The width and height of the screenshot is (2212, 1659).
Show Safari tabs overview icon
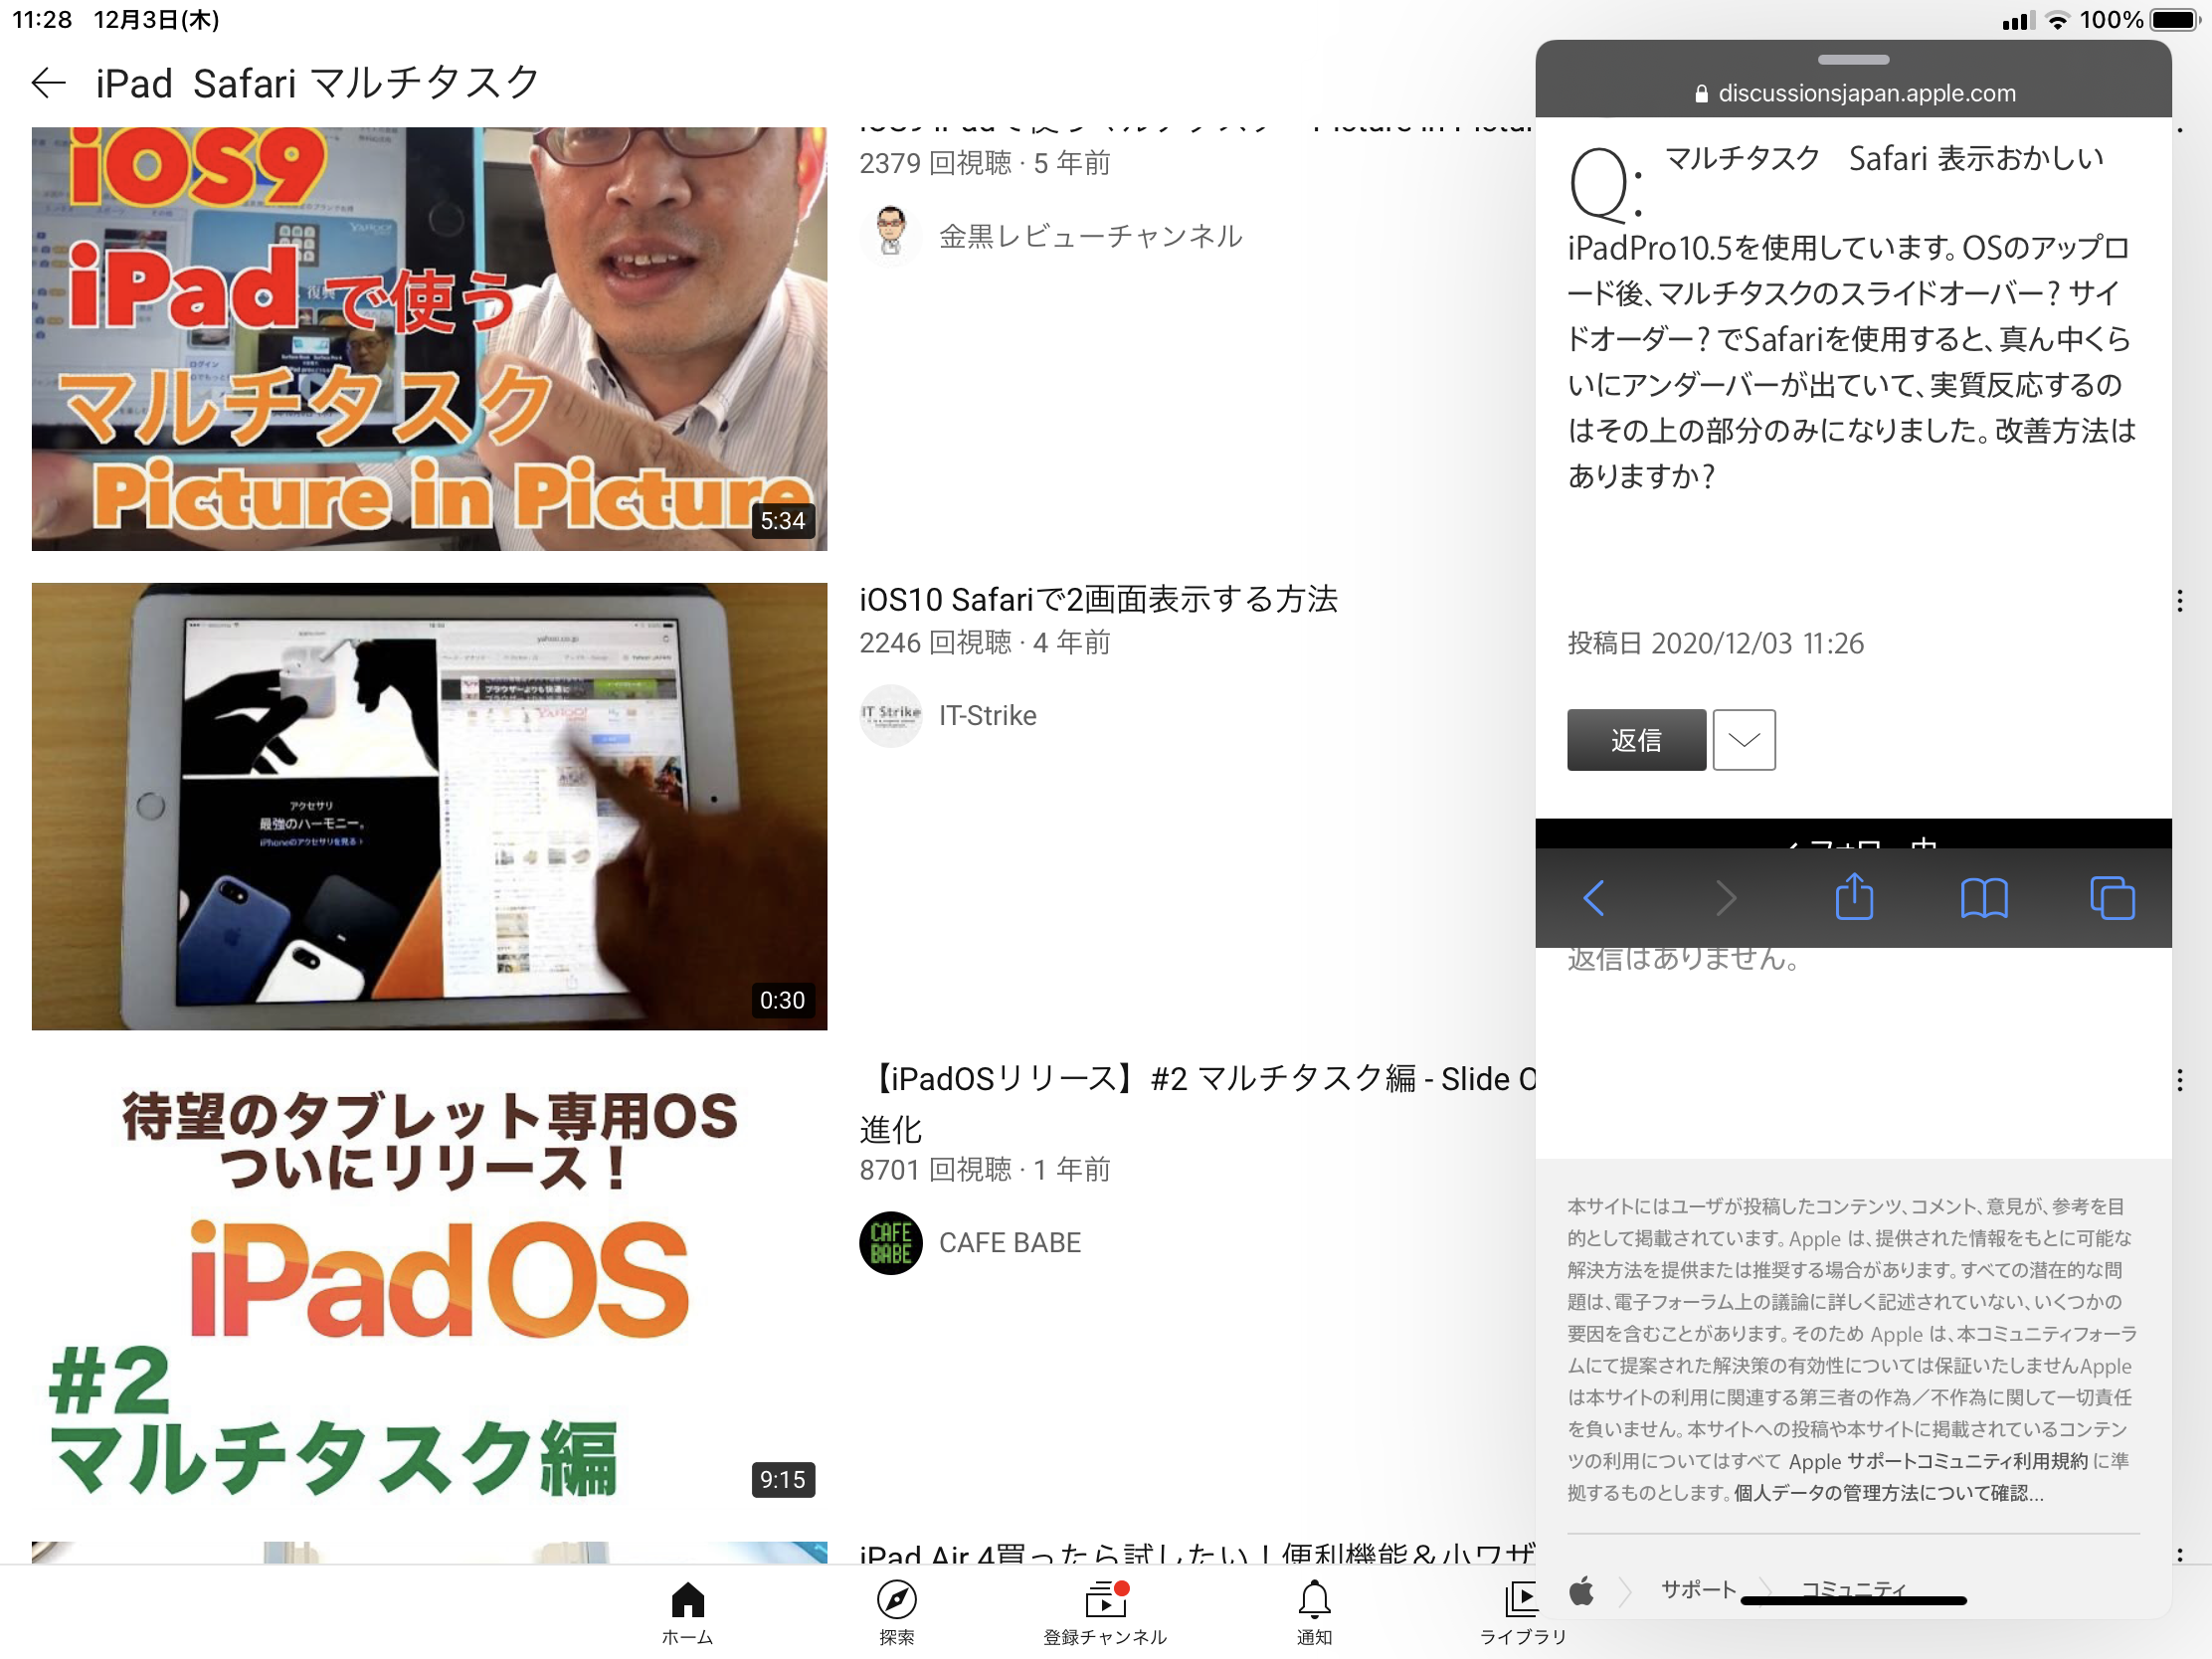click(2112, 897)
